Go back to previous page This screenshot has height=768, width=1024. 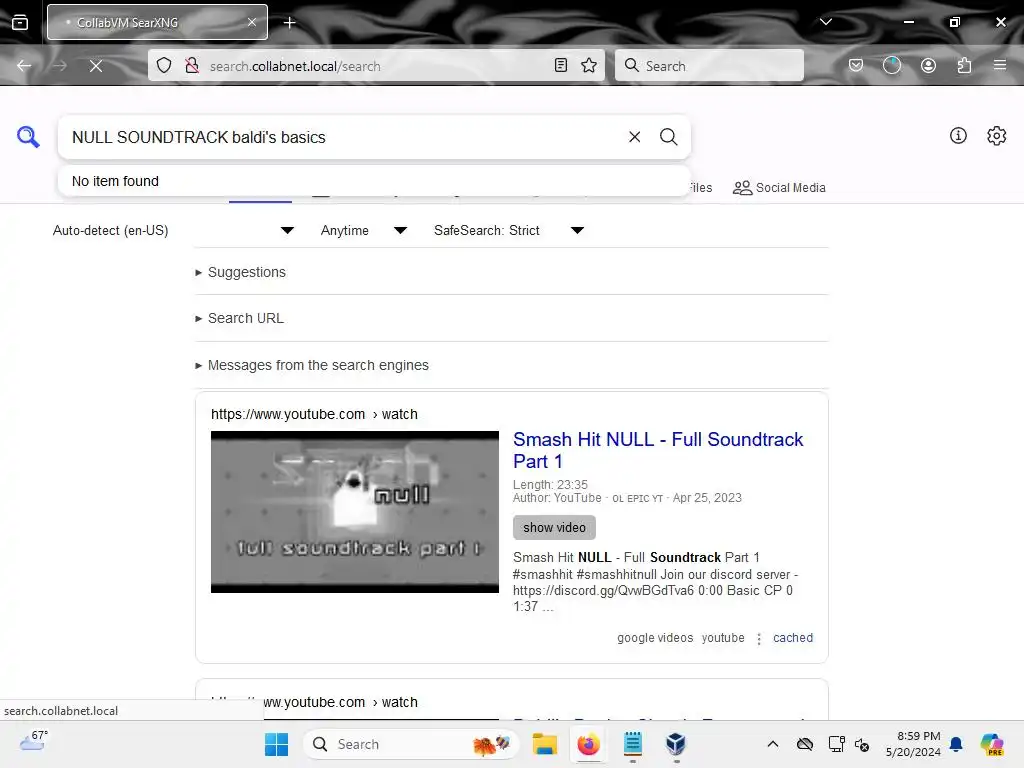[x=24, y=66]
